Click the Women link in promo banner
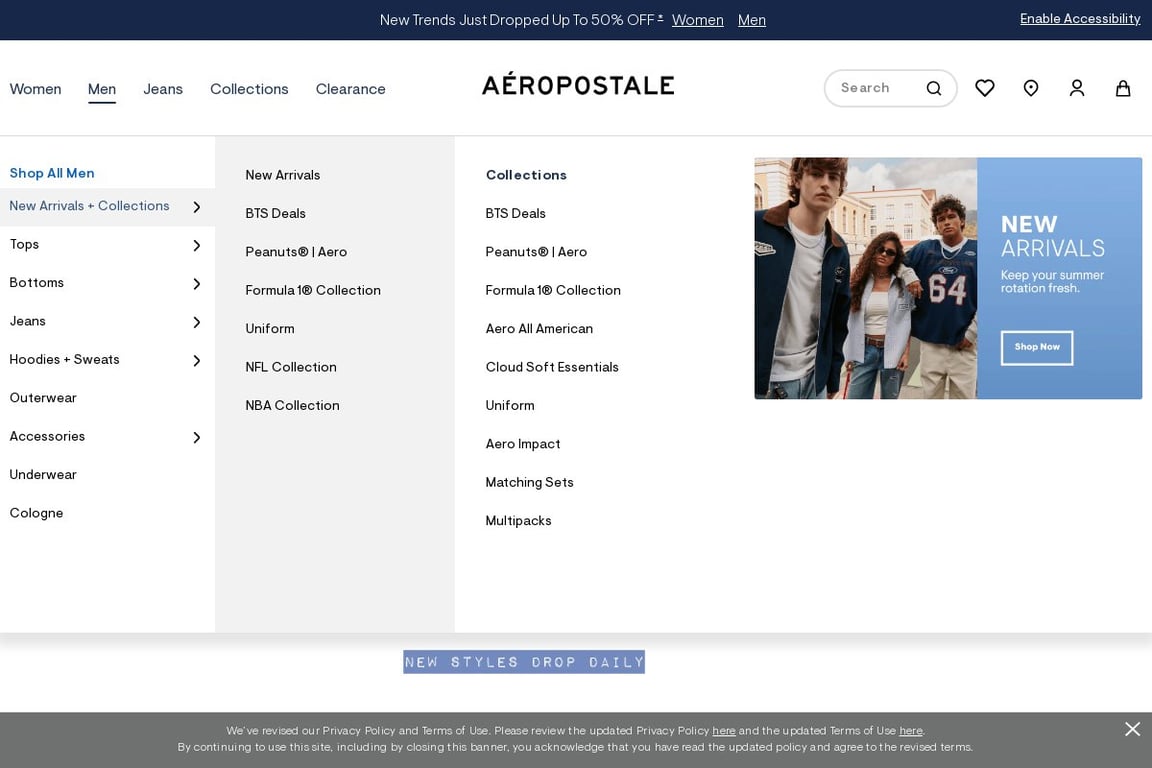The width and height of the screenshot is (1152, 768). pos(697,20)
